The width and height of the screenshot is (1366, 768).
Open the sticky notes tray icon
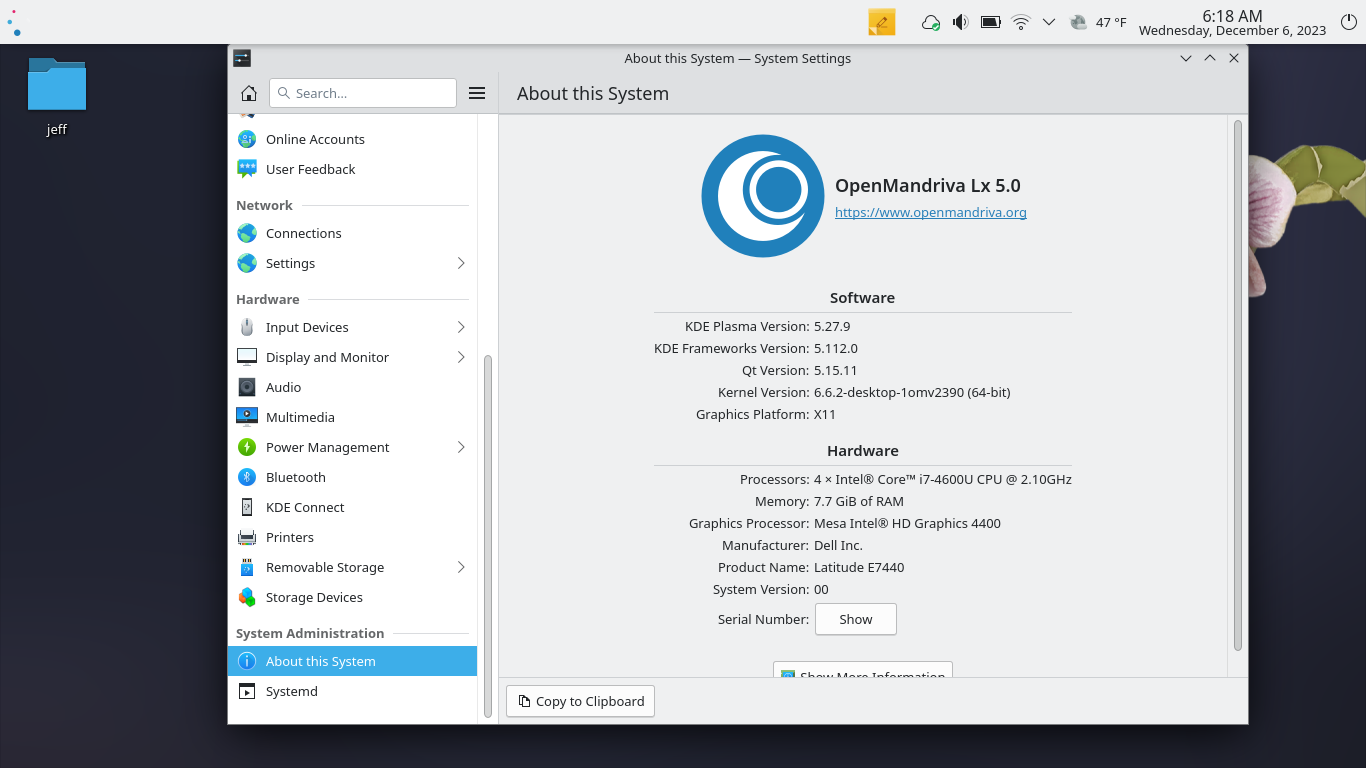(x=881, y=22)
